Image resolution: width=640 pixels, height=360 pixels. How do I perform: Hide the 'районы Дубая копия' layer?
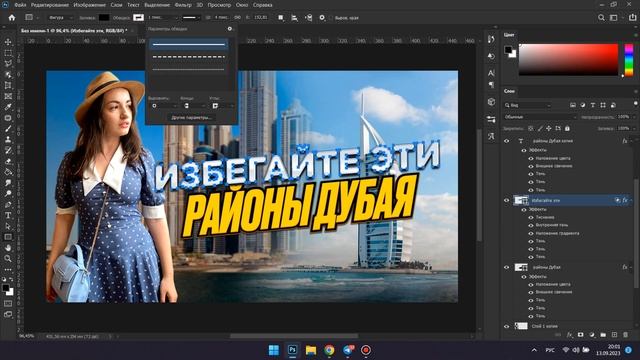point(507,141)
